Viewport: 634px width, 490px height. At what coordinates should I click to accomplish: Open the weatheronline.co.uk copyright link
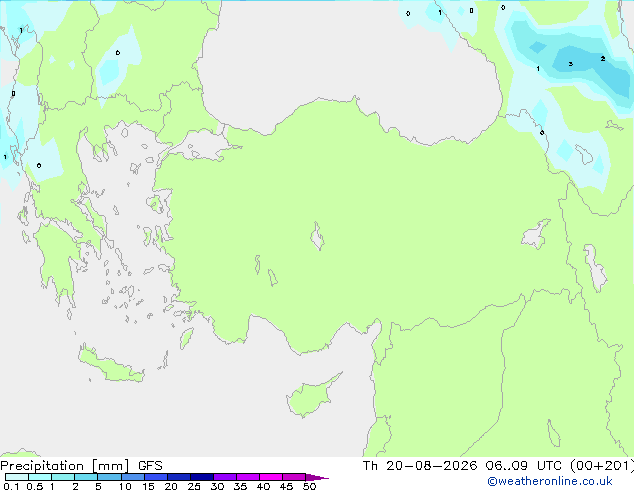coord(550,481)
